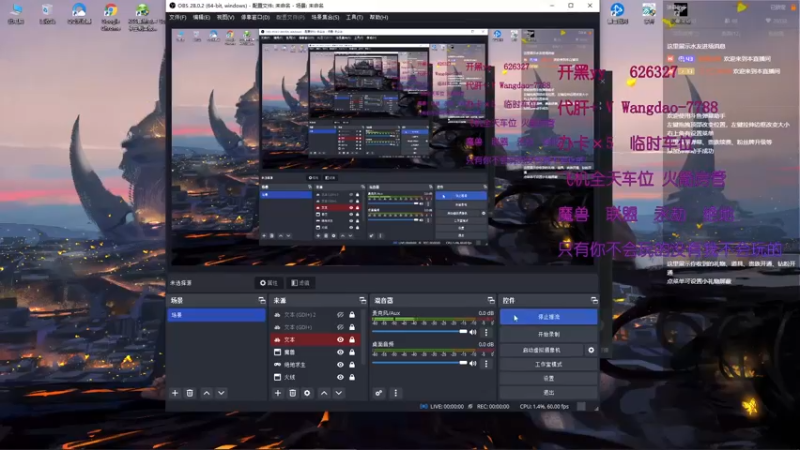This screenshot has width=800, height=450.
Task: Open the 编辑(E) menu
Action: click(202, 17)
